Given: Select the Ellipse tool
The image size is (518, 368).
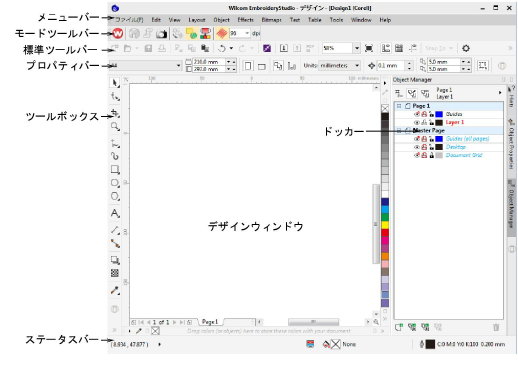Looking at the screenshot, I should (x=115, y=183).
